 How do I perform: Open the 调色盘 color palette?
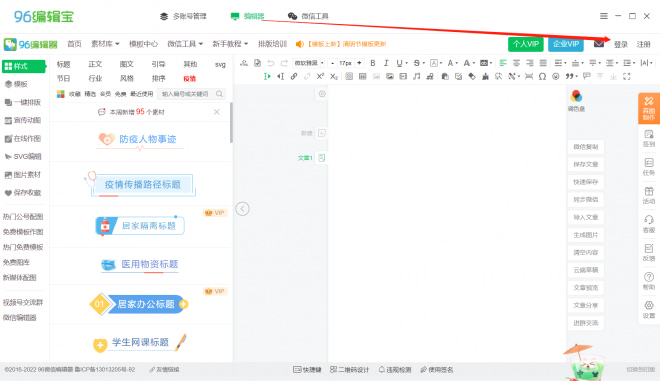click(x=576, y=100)
